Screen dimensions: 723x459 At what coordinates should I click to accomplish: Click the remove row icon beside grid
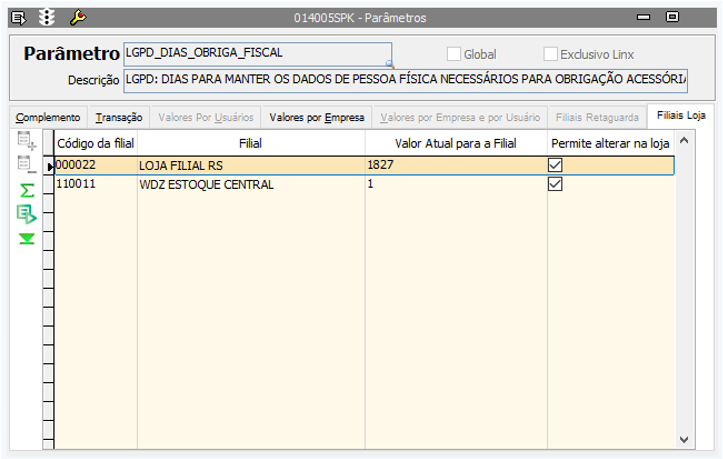coord(27,165)
